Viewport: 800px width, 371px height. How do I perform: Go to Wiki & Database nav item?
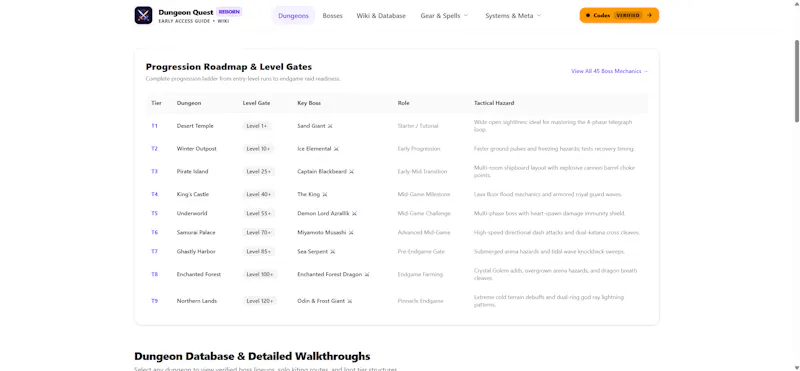[x=381, y=16]
